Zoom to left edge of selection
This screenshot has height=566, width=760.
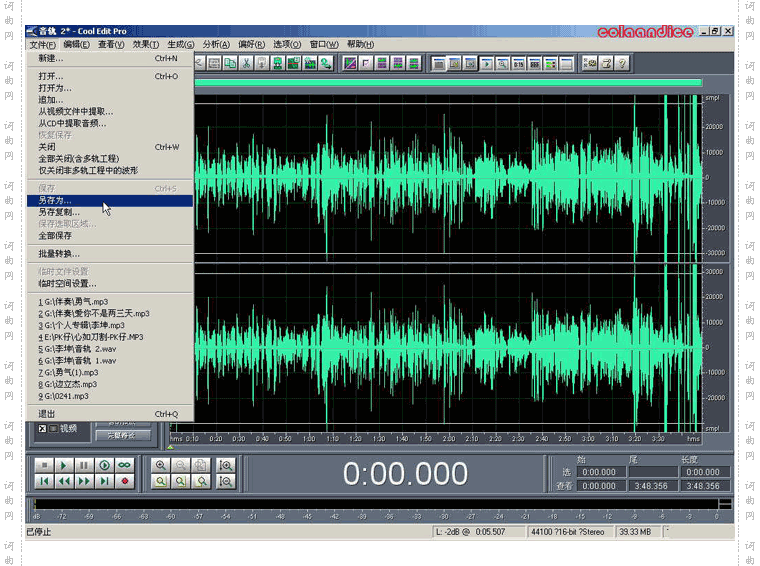coord(180,481)
